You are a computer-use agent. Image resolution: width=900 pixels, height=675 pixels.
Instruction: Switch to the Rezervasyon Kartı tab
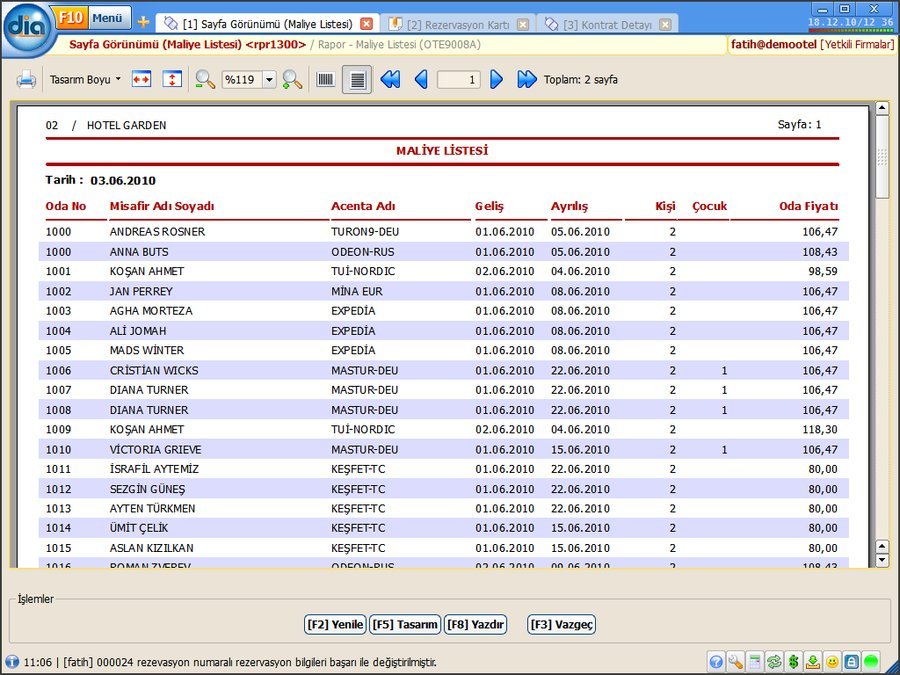coord(458,25)
